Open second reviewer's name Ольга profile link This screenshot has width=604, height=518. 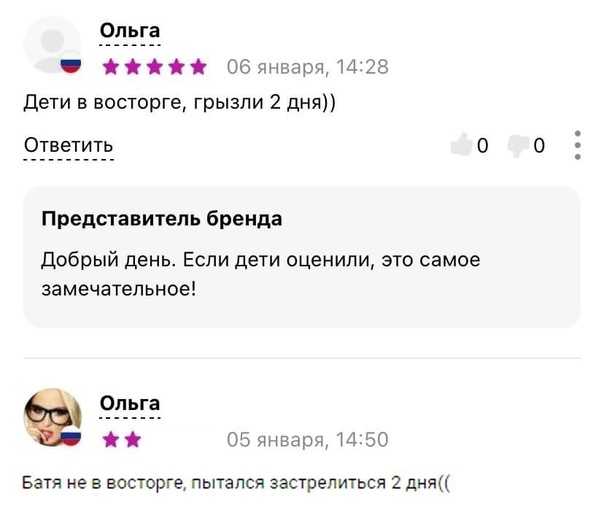130,404
